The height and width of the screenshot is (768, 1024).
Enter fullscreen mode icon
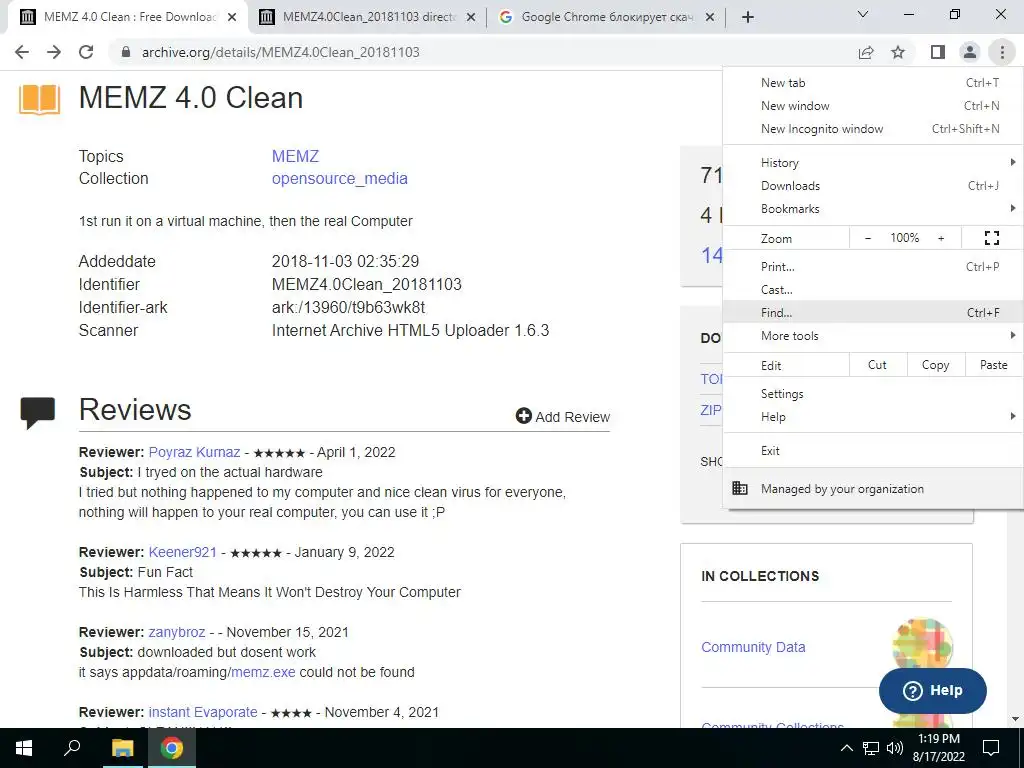(991, 238)
